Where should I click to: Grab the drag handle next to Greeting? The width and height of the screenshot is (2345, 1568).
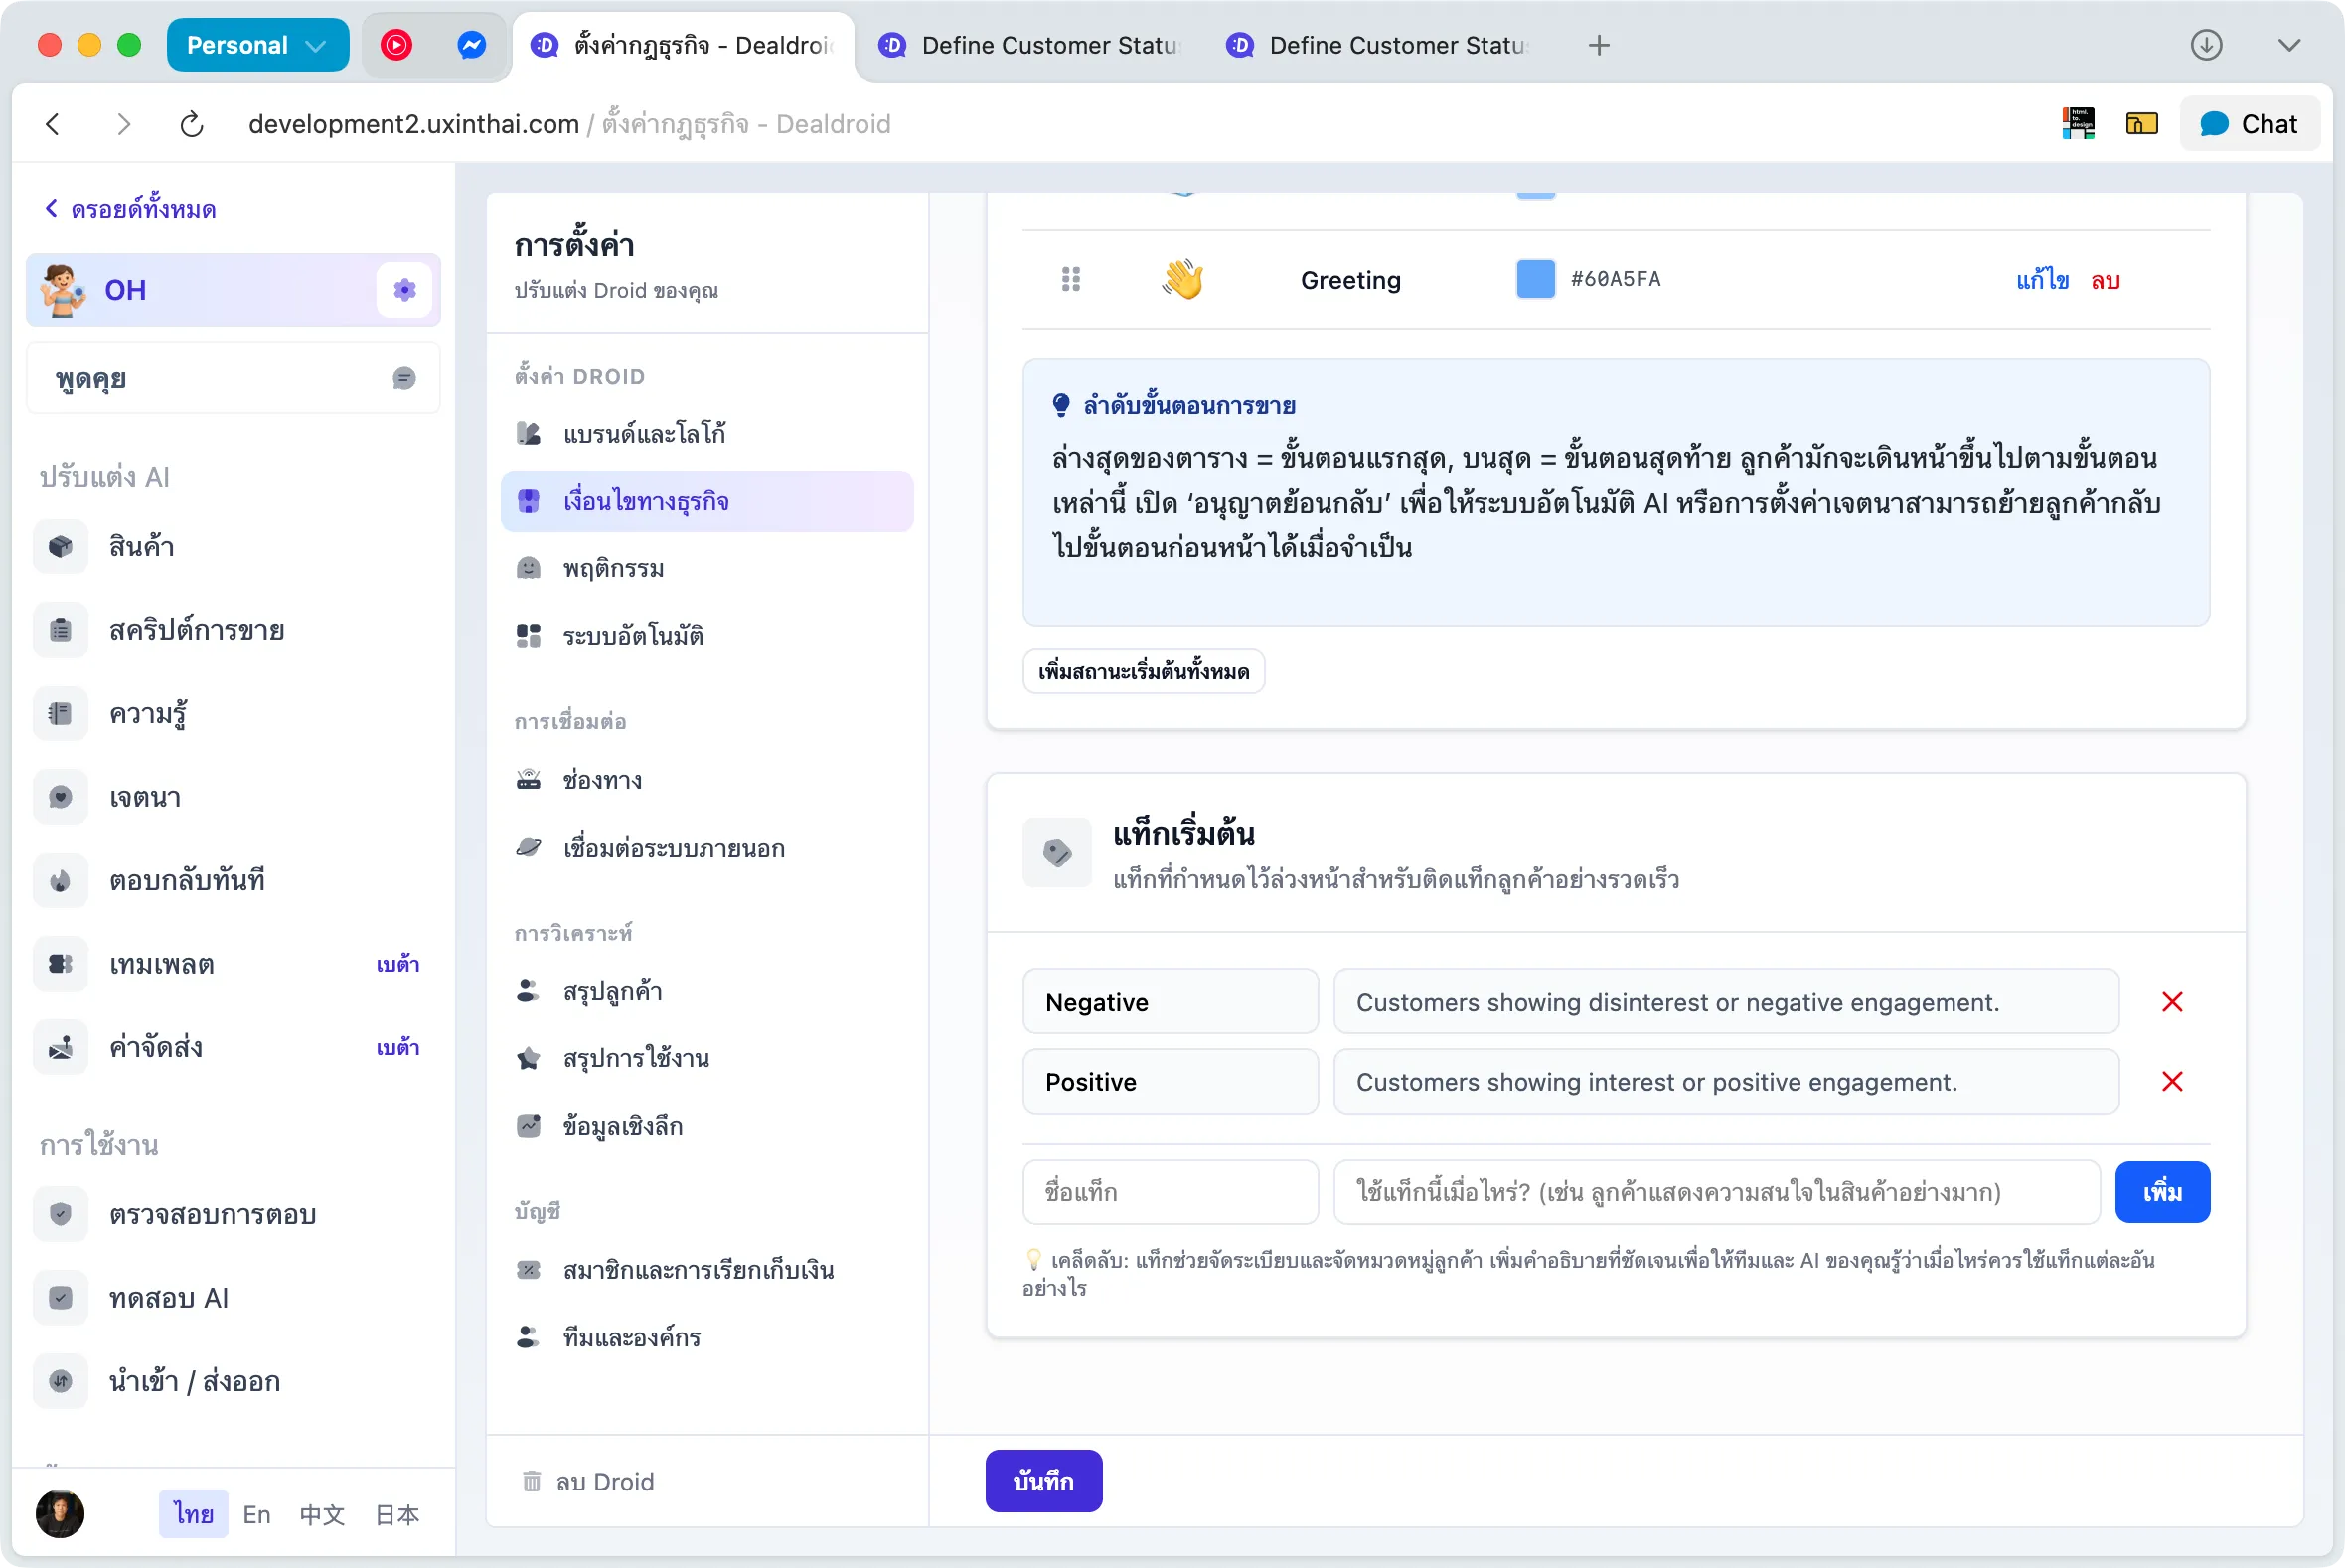pyautogui.click(x=1071, y=280)
